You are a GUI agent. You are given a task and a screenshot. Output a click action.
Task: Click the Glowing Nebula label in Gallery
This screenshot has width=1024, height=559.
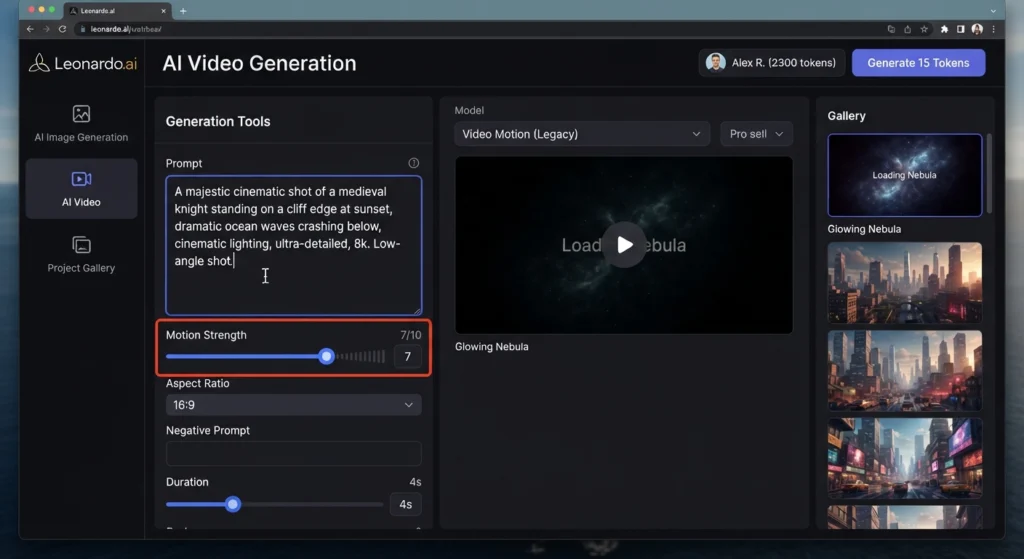[864, 229]
